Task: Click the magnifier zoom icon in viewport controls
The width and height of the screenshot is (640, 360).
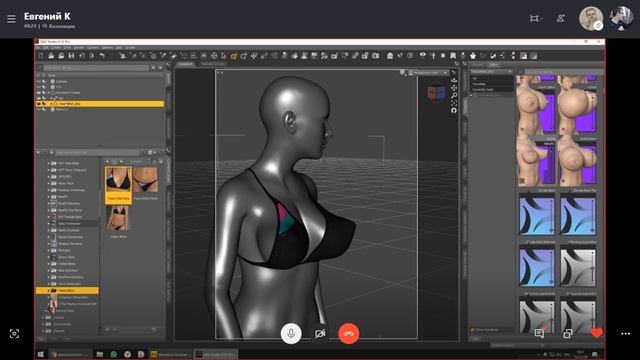Action: pyautogui.click(x=454, y=95)
